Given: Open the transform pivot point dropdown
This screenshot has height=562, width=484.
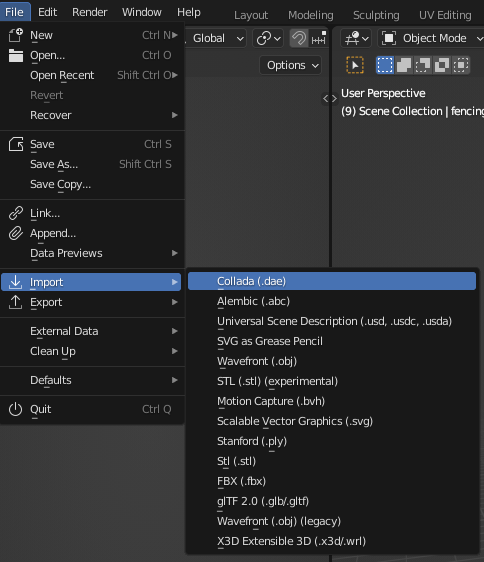Looking at the screenshot, I should (268, 38).
